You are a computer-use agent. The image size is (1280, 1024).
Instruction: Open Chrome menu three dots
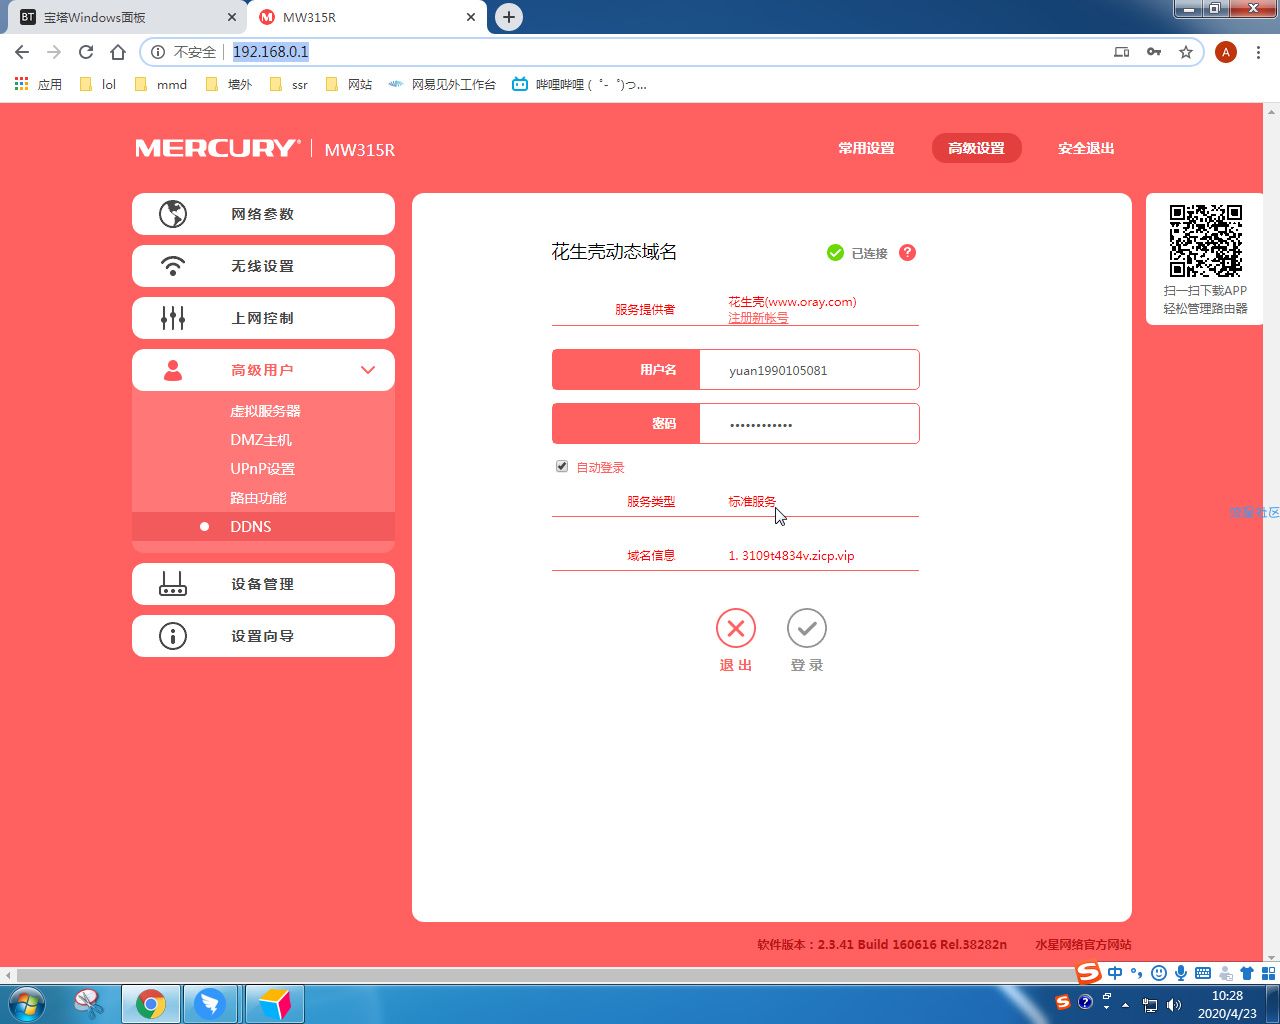(1260, 52)
